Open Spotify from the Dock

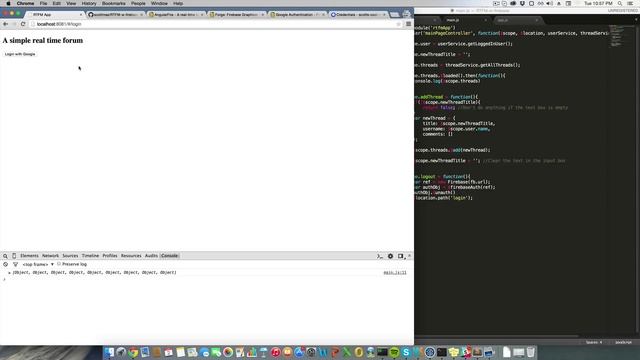click(394, 352)
